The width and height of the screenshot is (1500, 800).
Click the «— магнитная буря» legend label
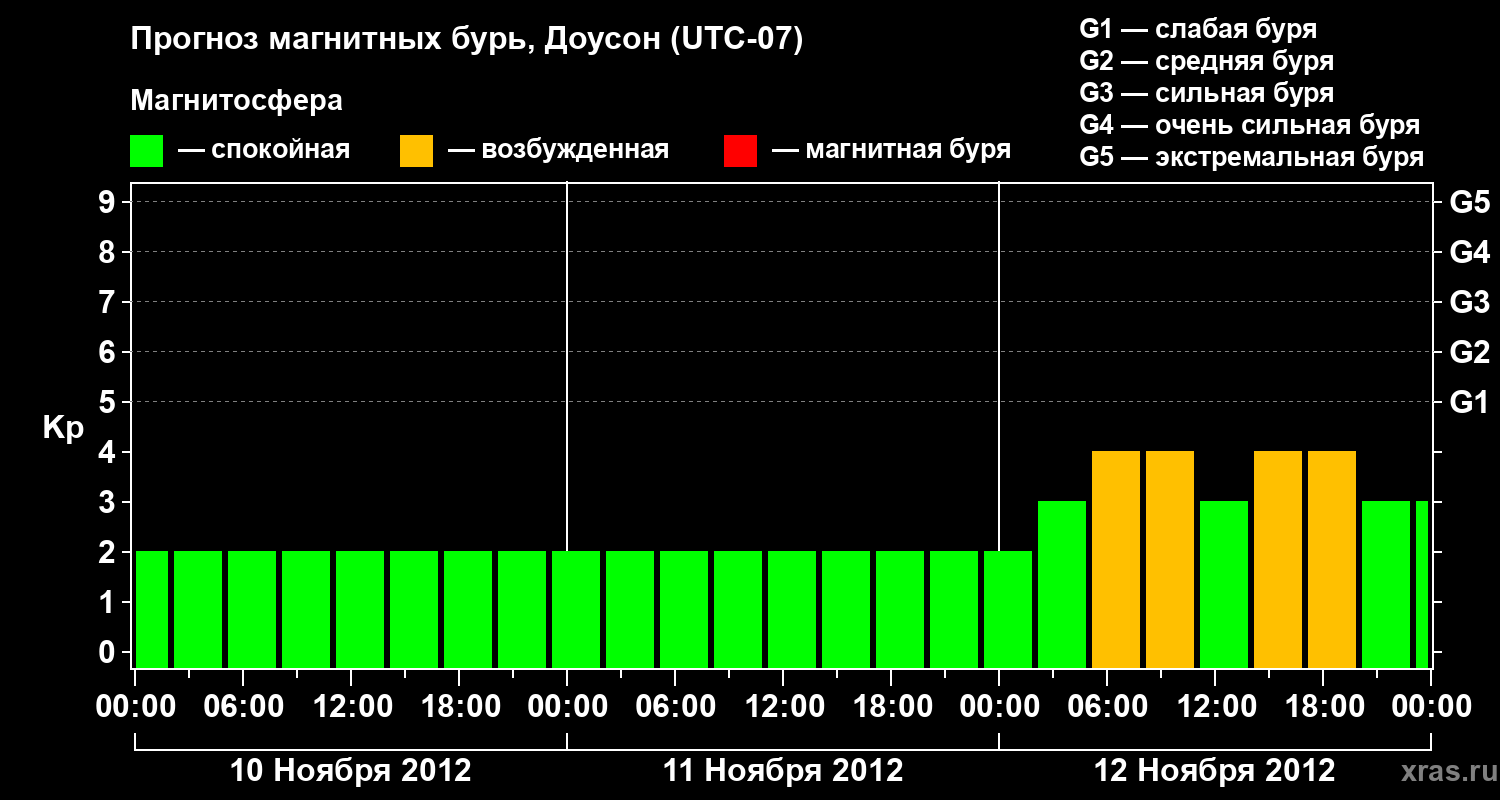(x=892, y=151)
